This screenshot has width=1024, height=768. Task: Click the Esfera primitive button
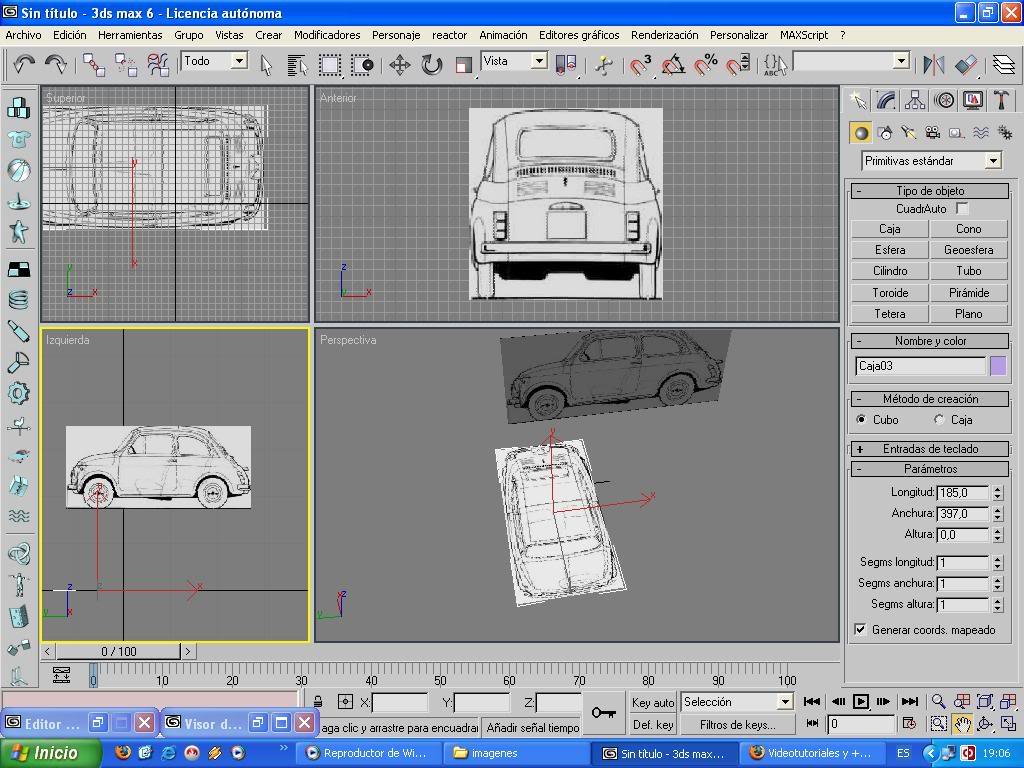pyautogui.click(x=889, y=250)
